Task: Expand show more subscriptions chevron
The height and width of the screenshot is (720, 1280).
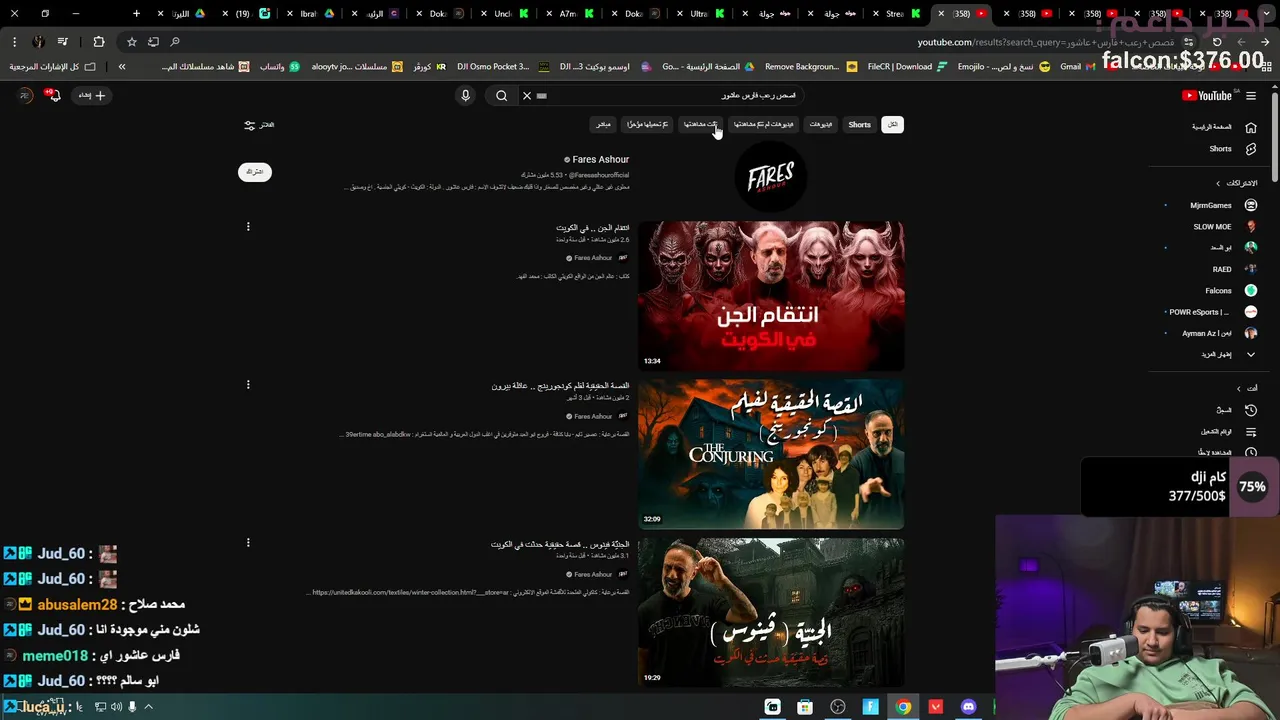Action: click(1250, 354)
